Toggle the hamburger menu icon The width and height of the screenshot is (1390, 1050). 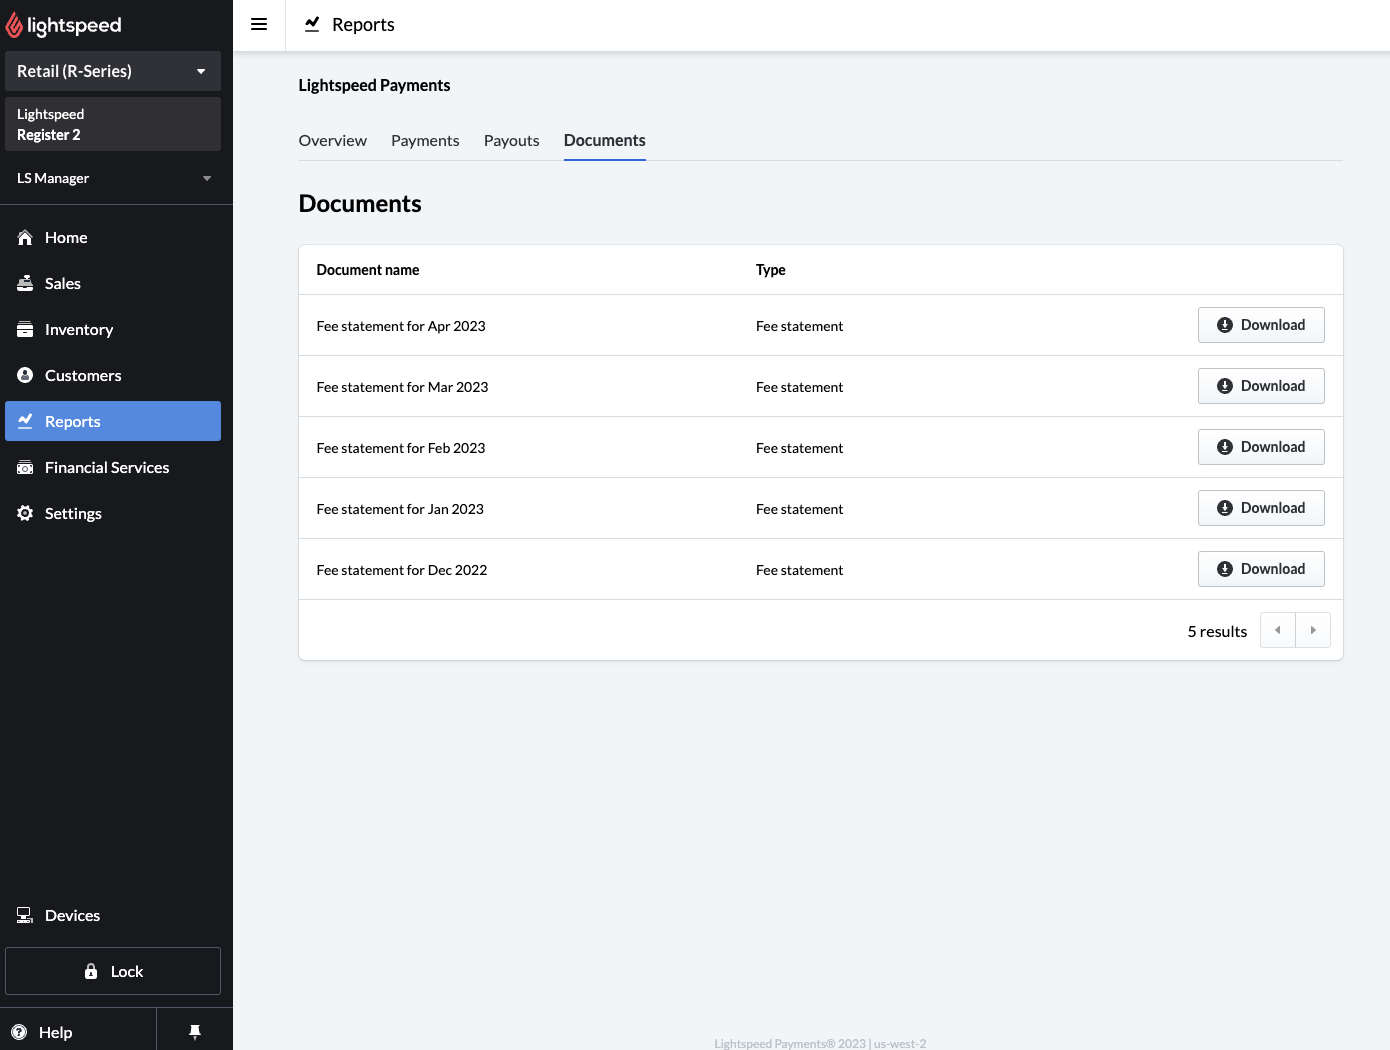click(x=259, y=25)
